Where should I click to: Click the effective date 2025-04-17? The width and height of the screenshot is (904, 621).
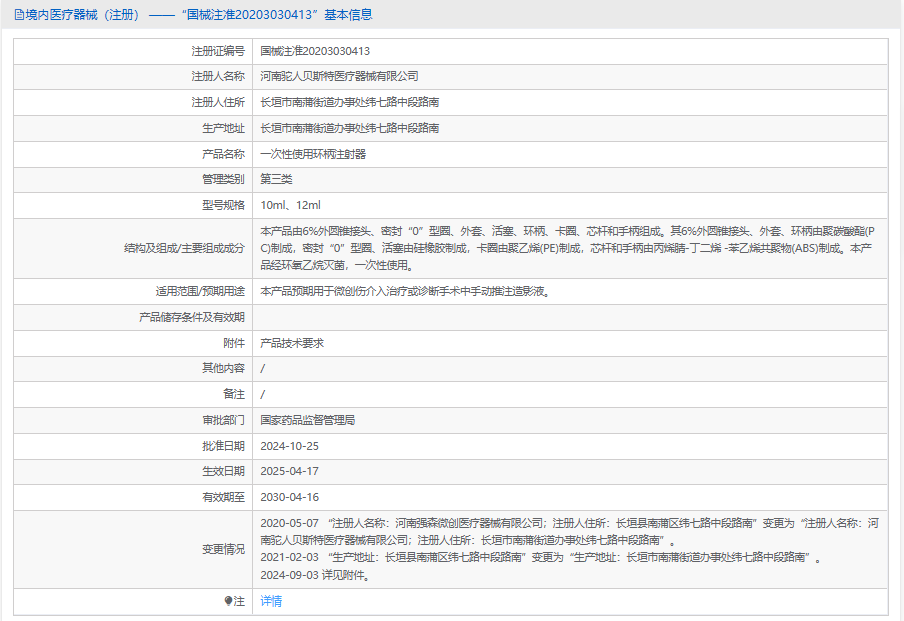point(289,471)
